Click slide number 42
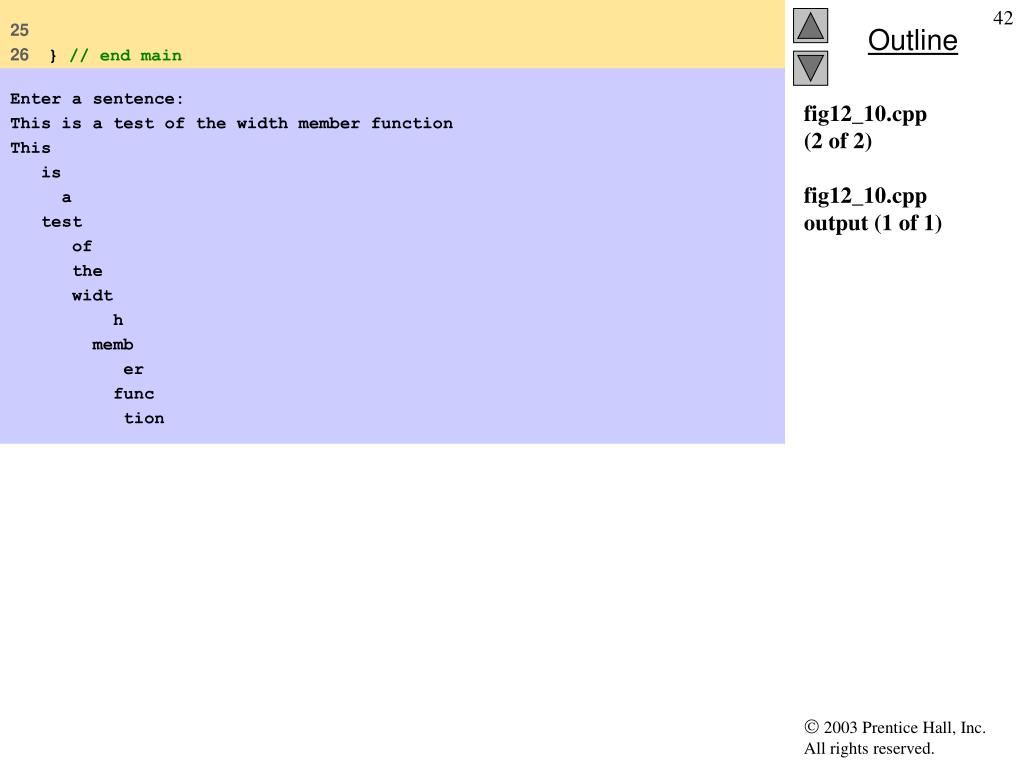The image size is (1024, 768). 1002,18
